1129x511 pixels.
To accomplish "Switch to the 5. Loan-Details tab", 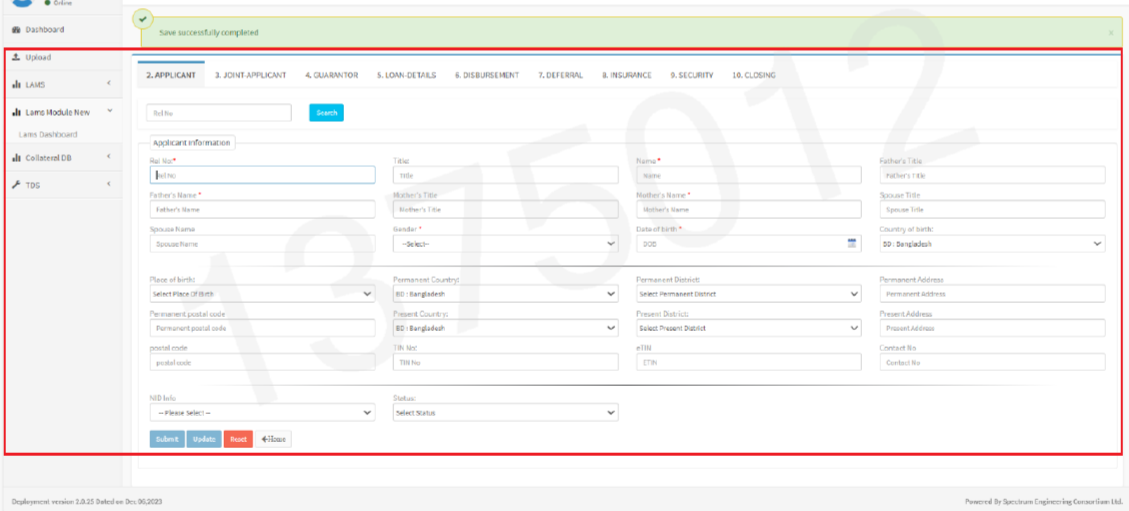I will click(406, 75).
